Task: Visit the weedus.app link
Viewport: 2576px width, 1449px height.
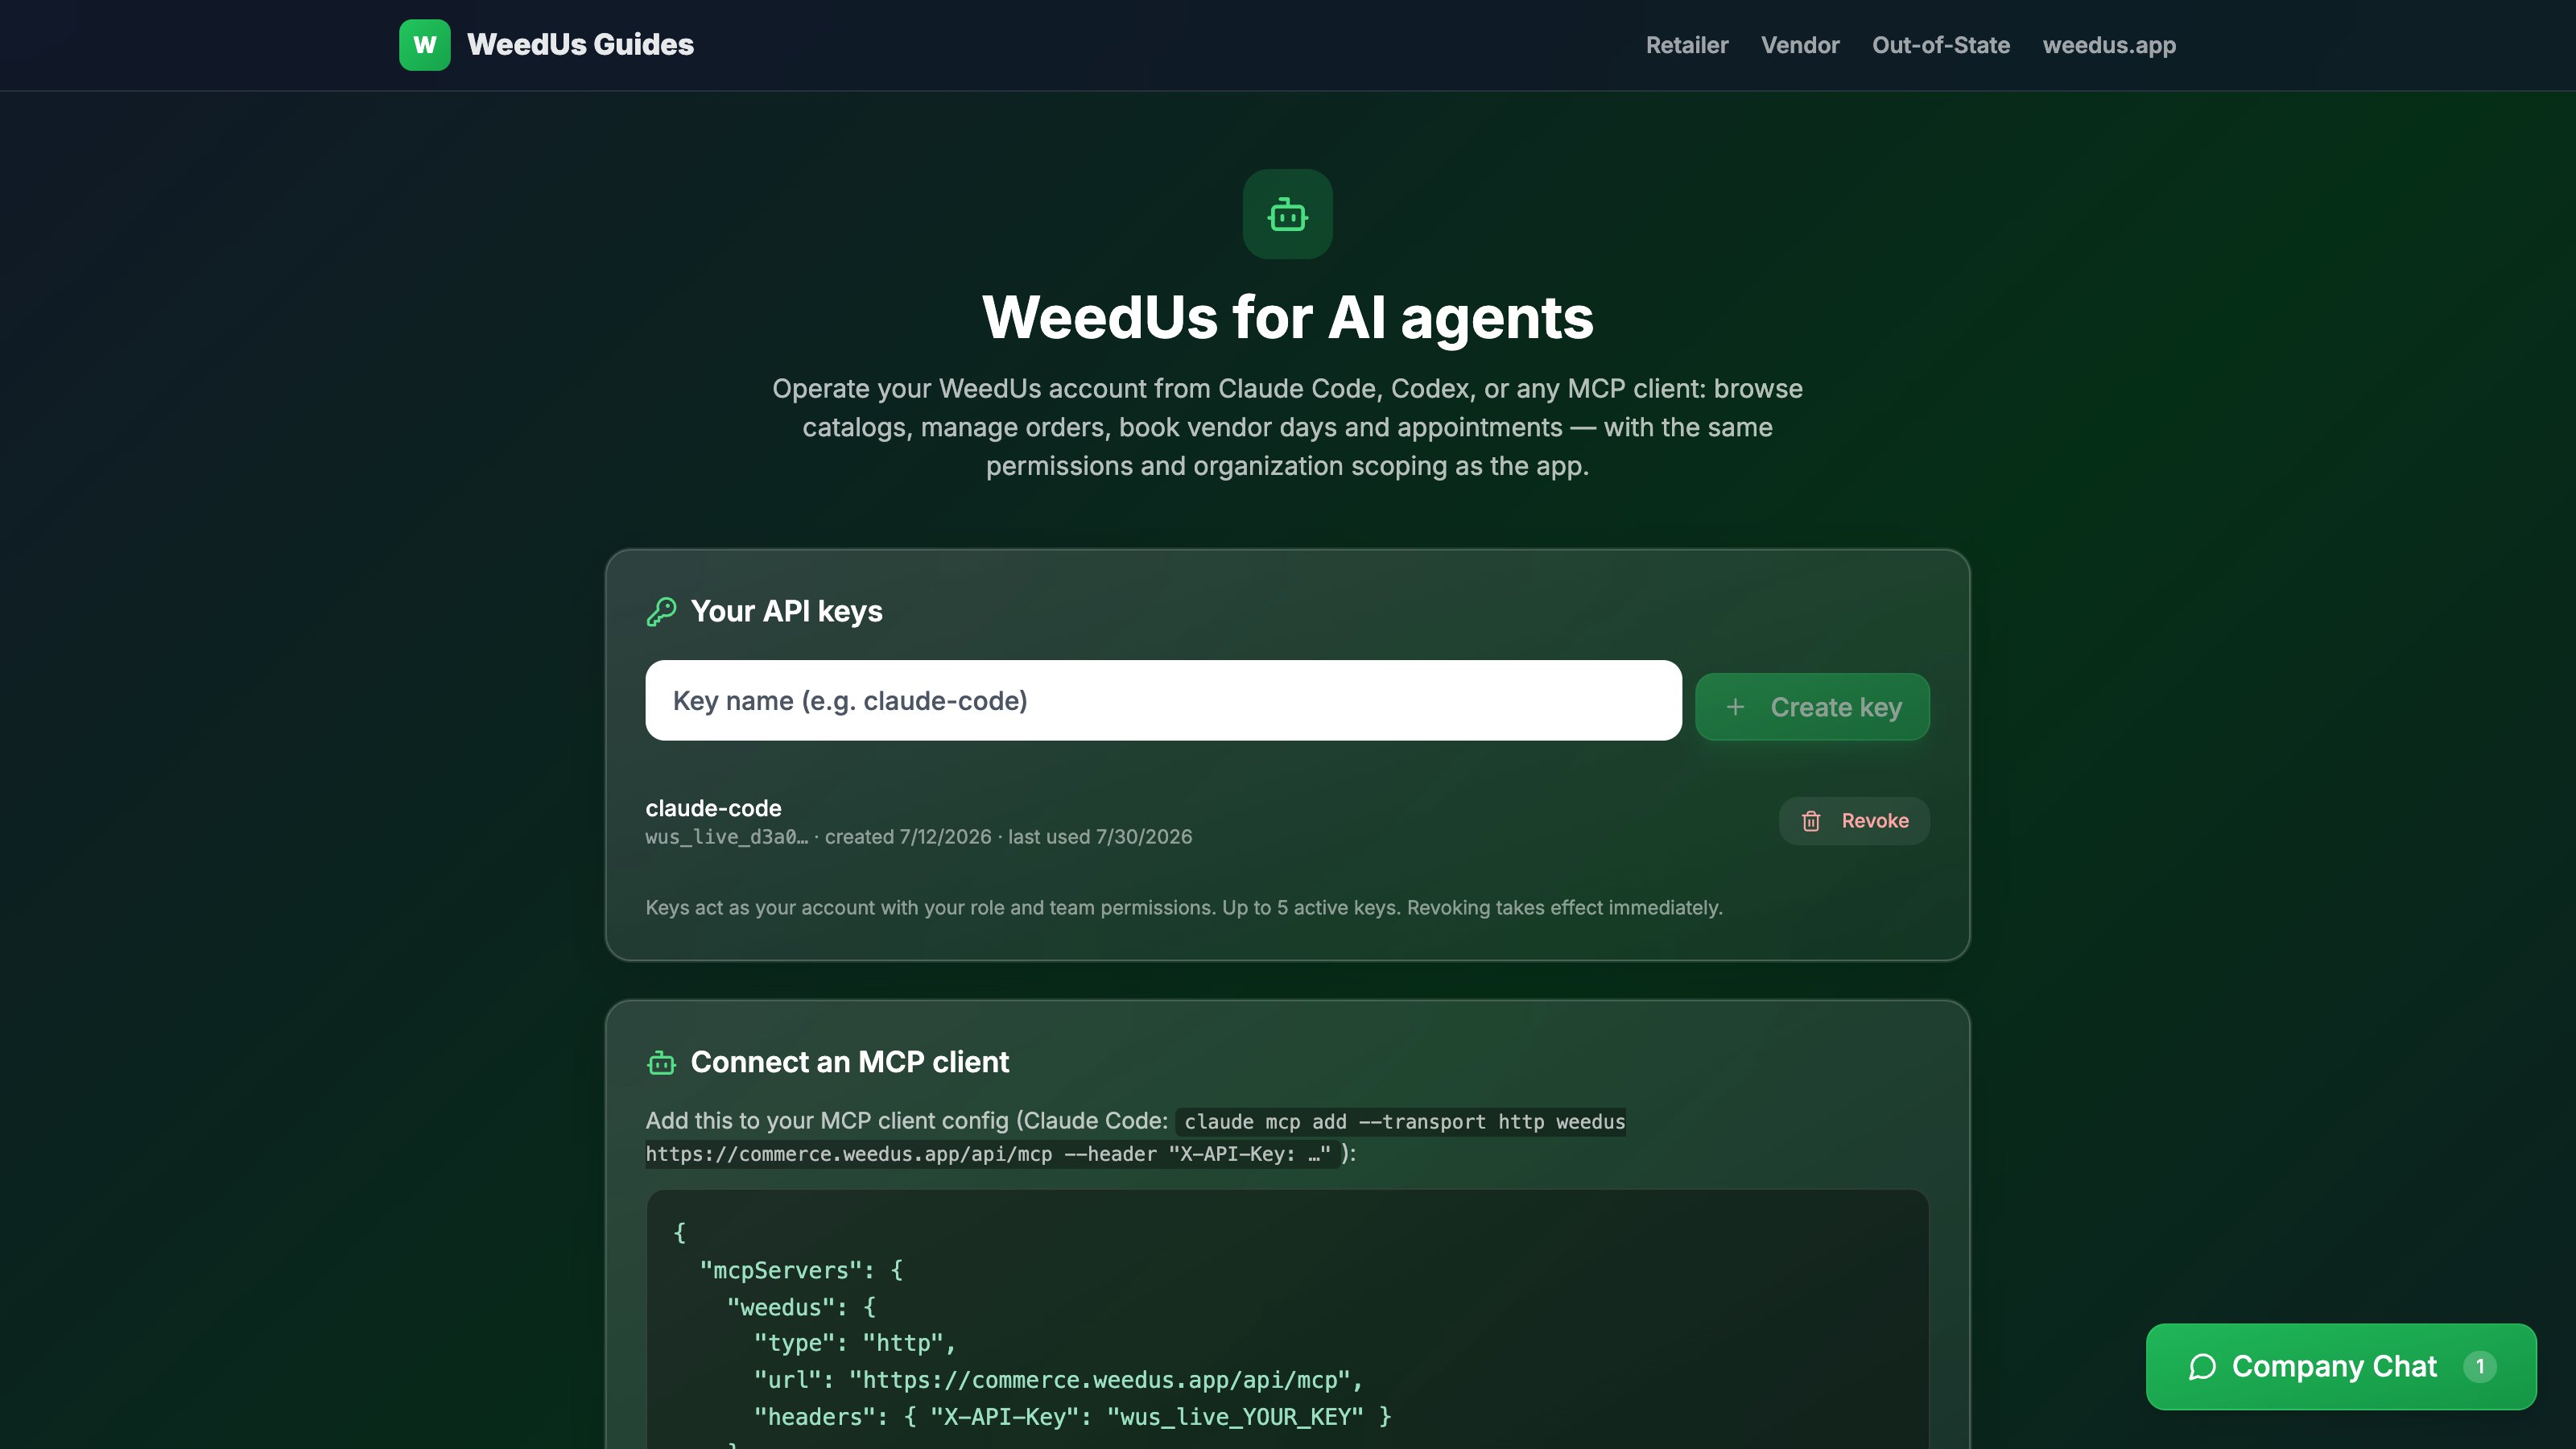Action: coord(2109,45)
